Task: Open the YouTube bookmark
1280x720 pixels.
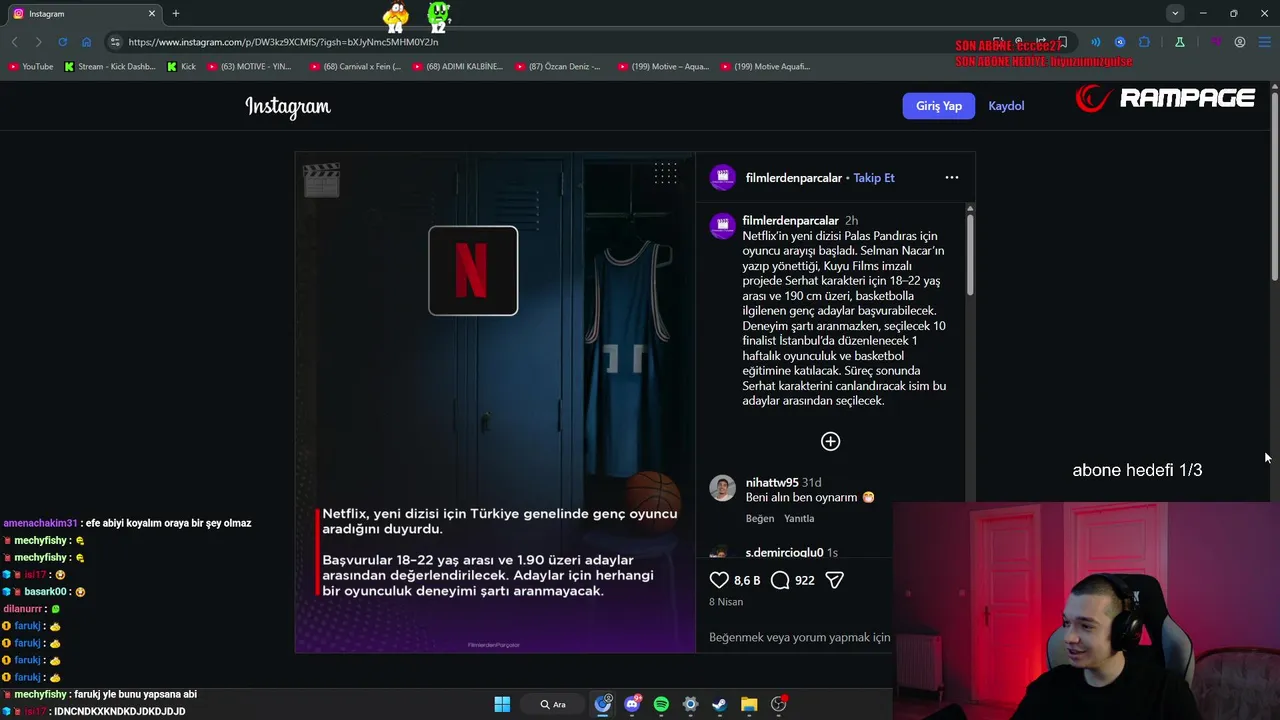Action: tap(31, 67)
